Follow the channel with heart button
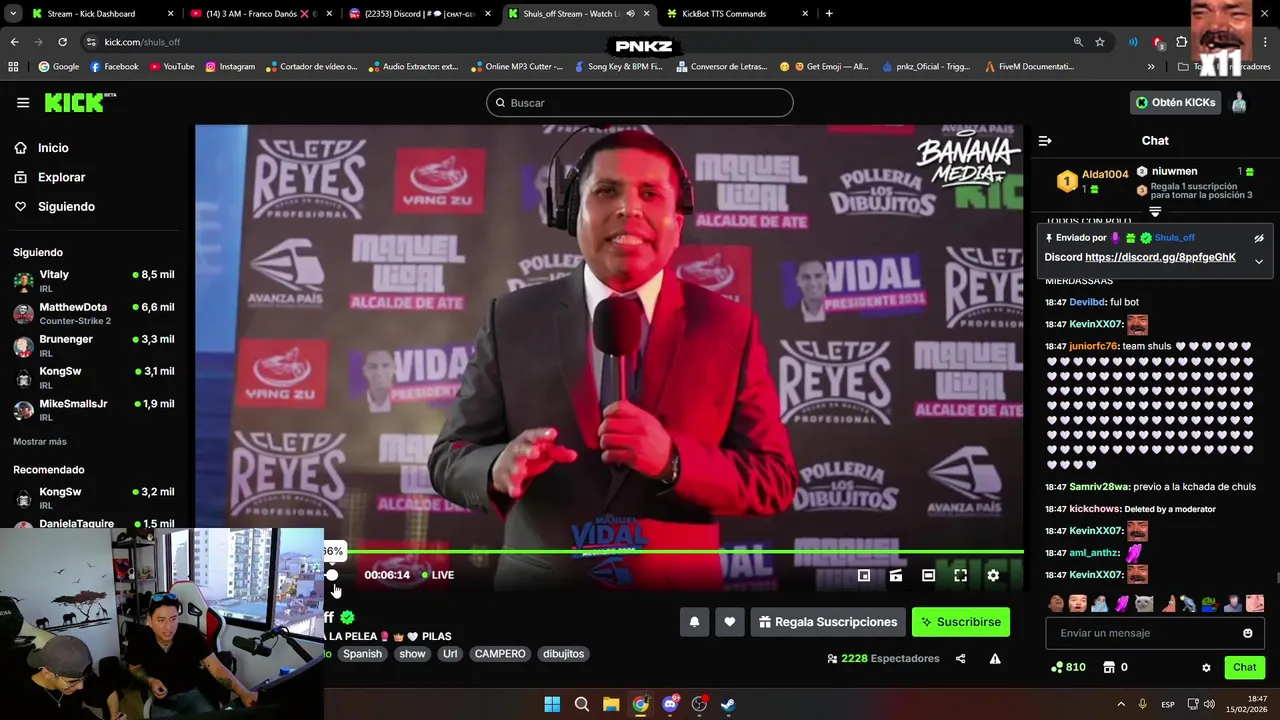Viewport: 1280px width, 720px height. [730, 622]
